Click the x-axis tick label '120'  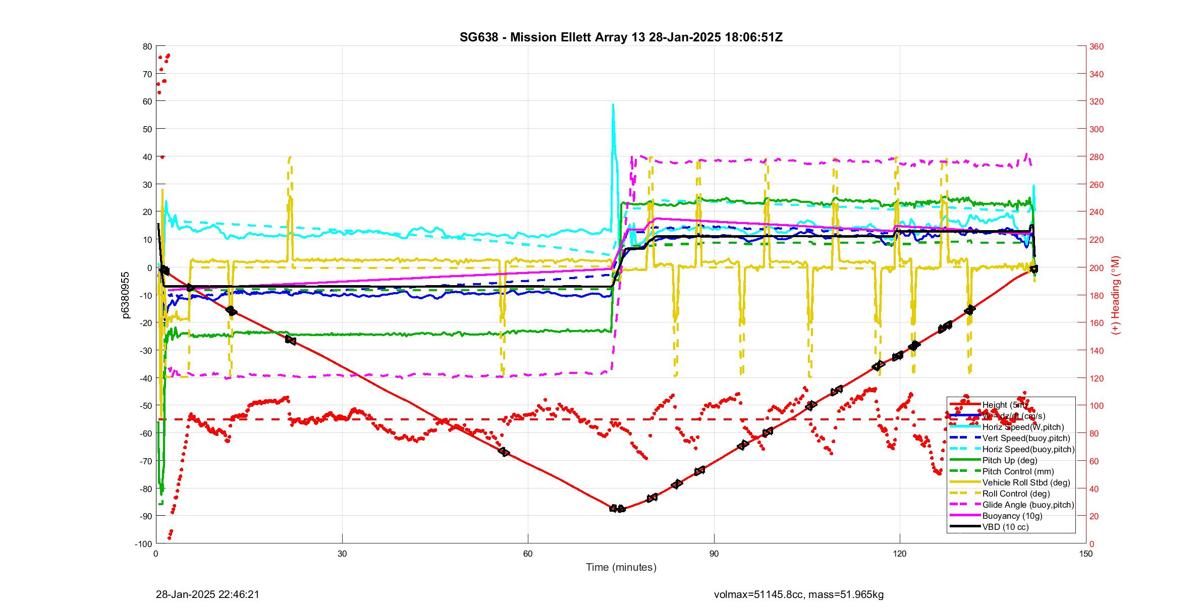(899, 553)
